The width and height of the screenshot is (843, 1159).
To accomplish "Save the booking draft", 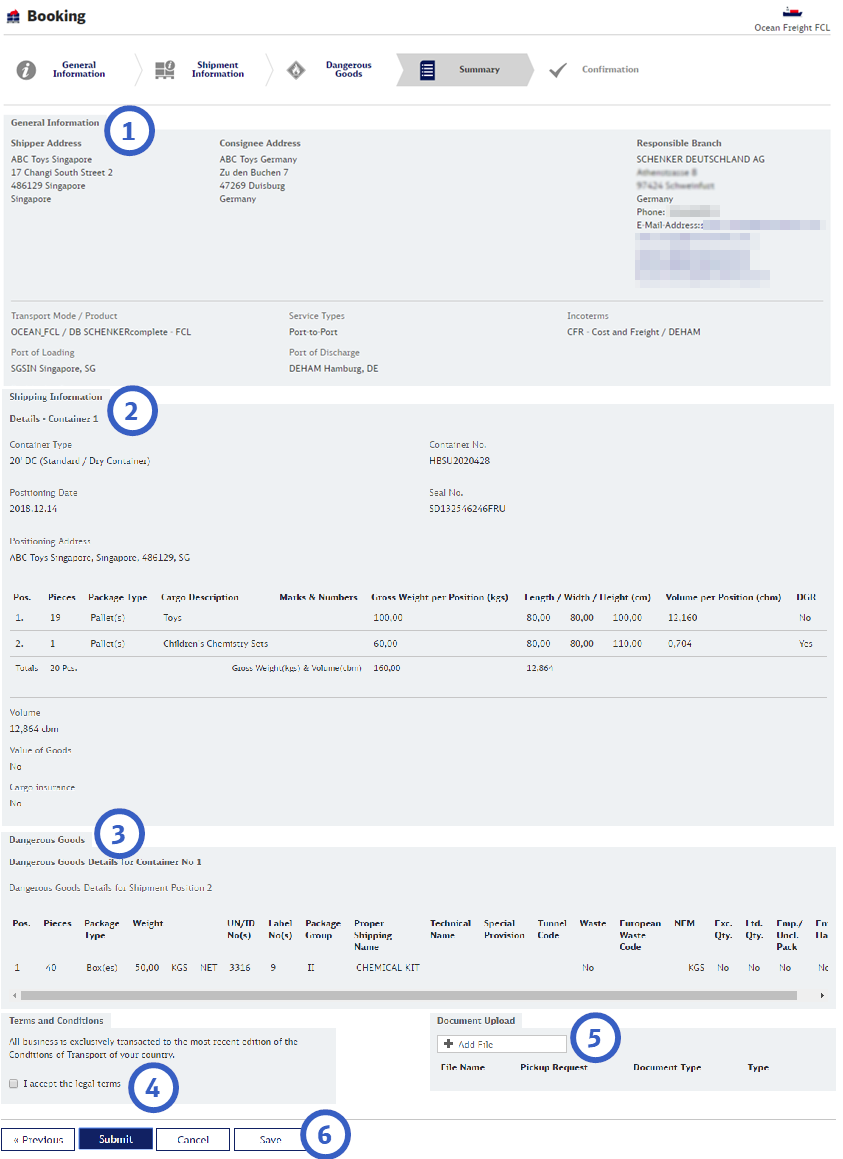I will 270,1139.
